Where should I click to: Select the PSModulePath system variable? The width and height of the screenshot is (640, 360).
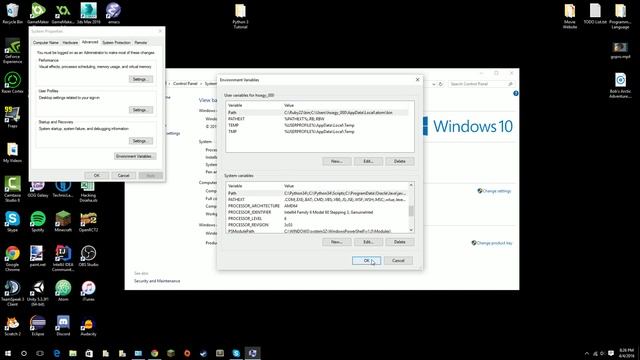[317, 231]
